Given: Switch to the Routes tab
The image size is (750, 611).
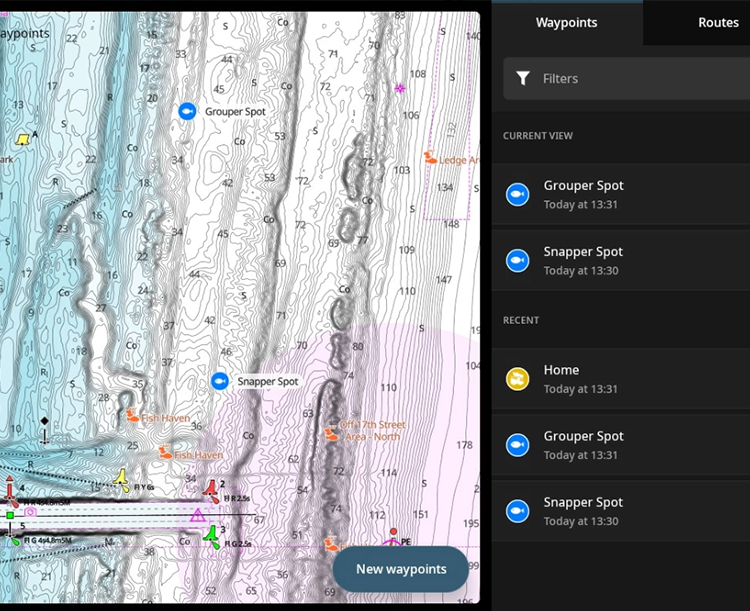Looking at the screenshot, I should pyautogui.click(x=718, y=22).
